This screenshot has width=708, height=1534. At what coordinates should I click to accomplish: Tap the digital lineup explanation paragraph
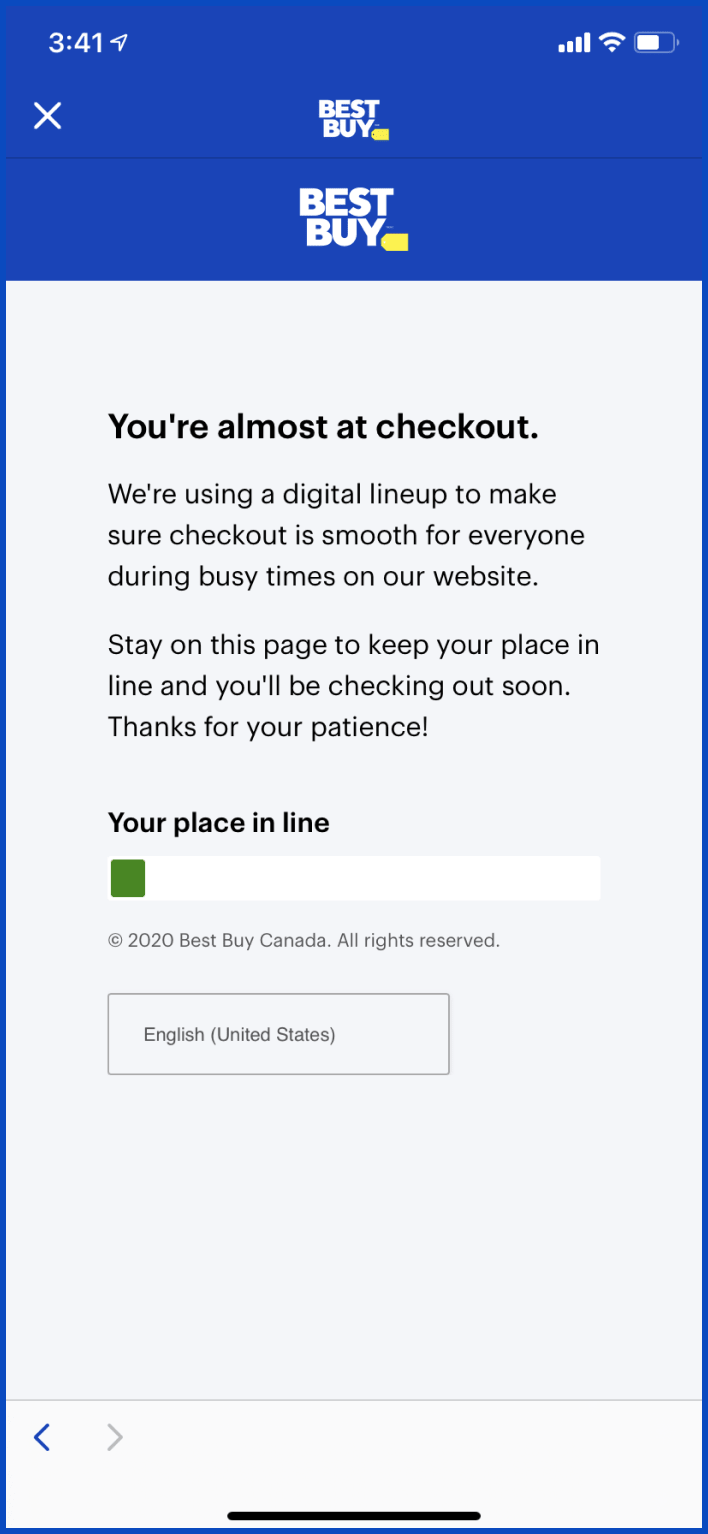(346, 535)
